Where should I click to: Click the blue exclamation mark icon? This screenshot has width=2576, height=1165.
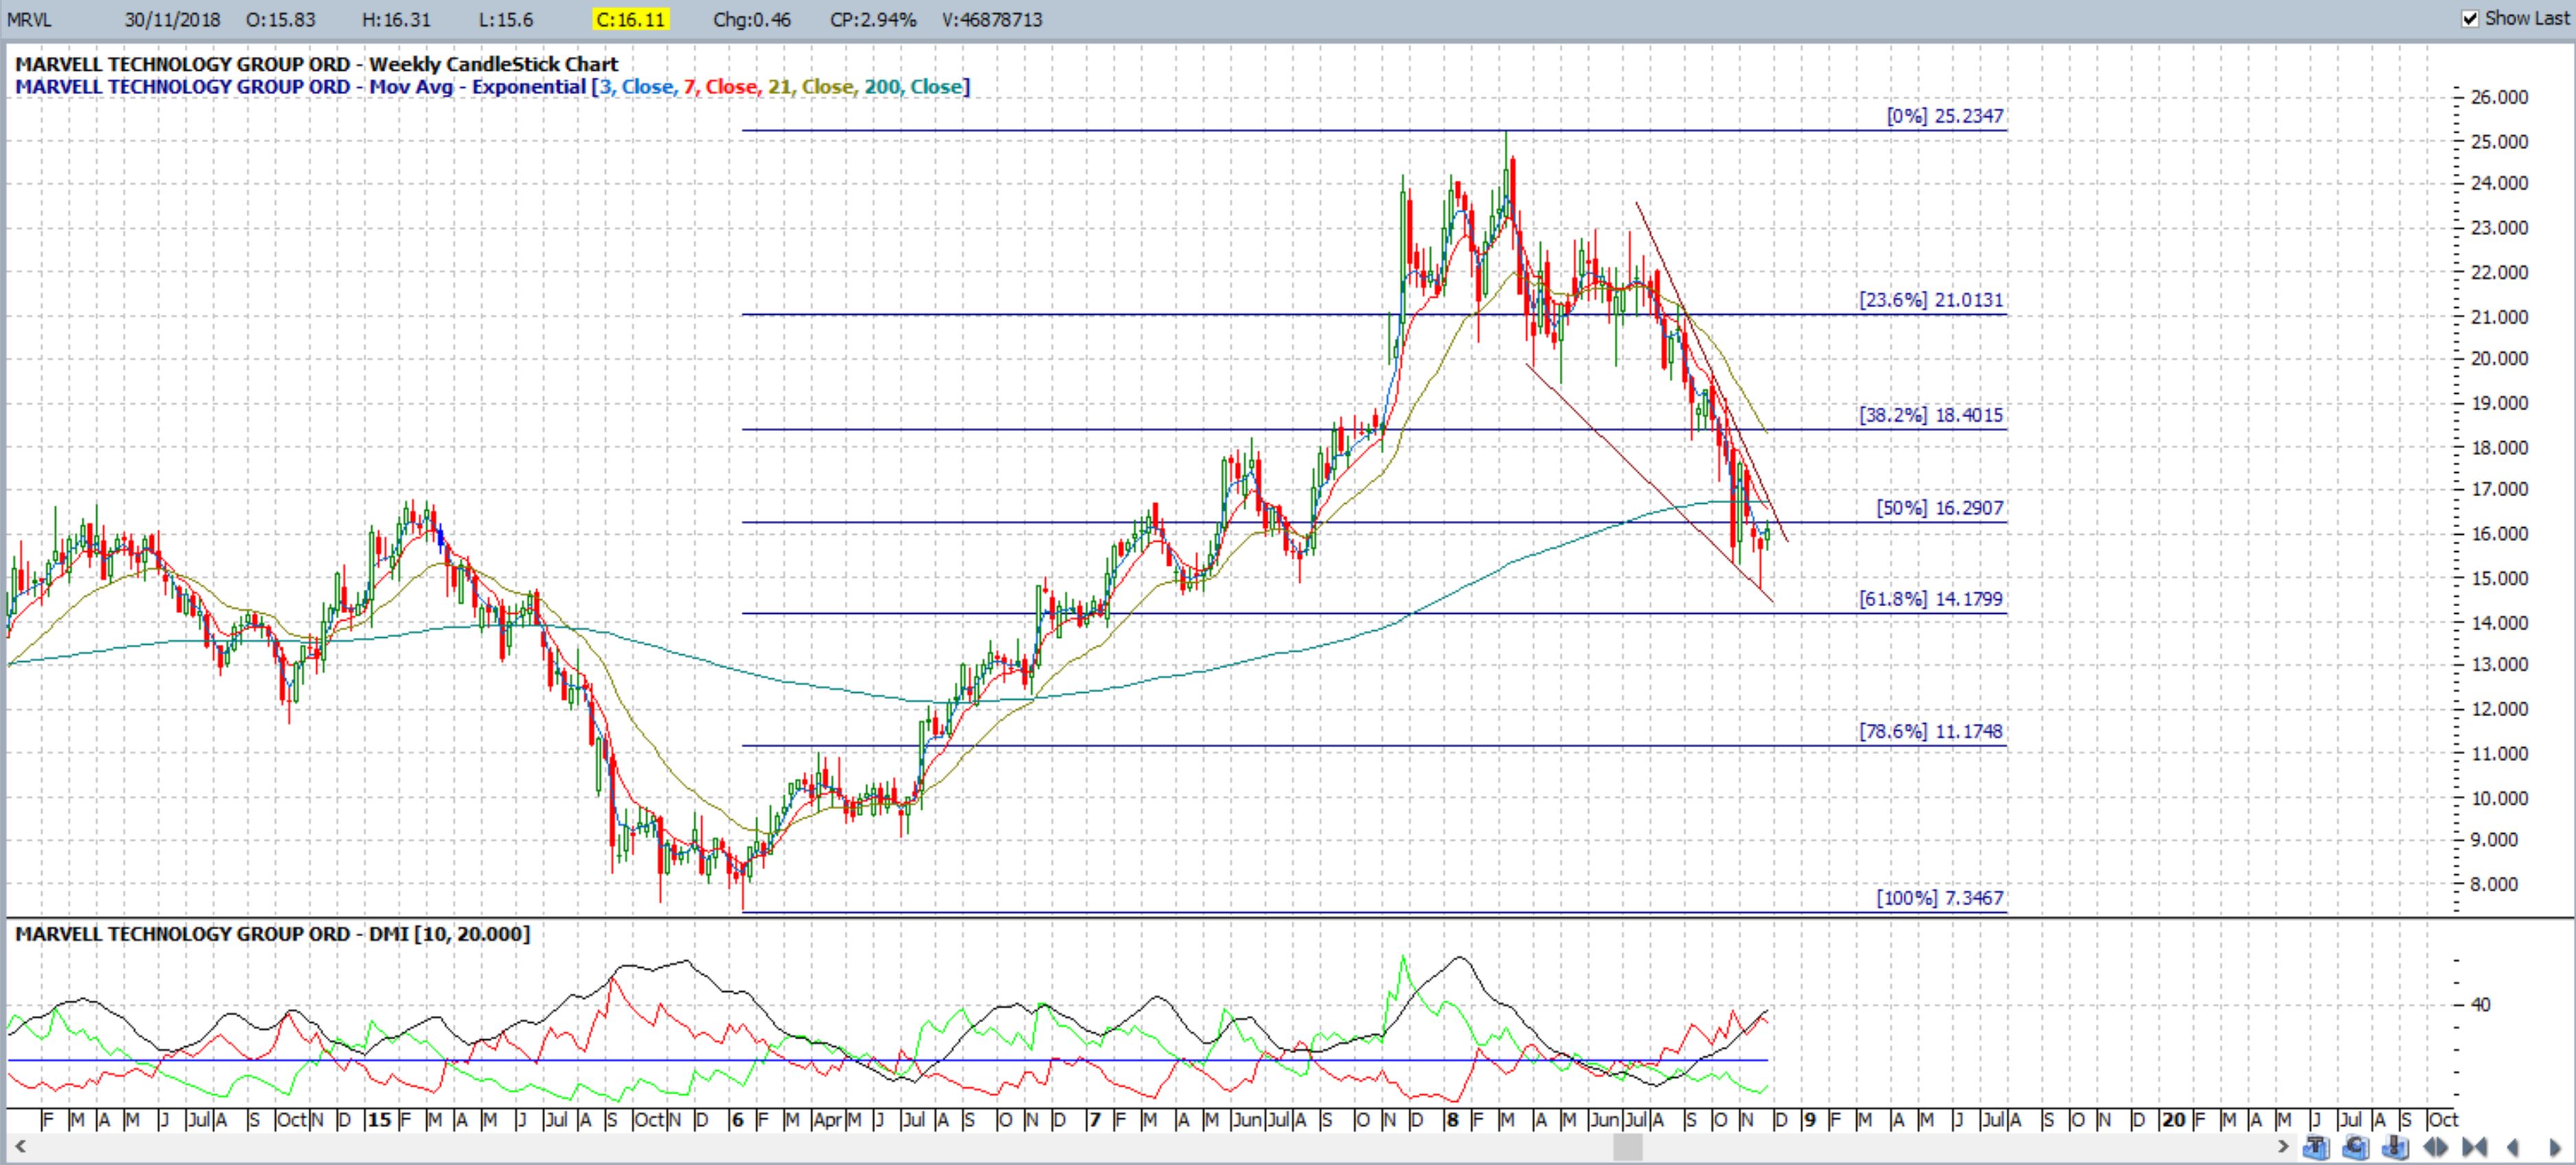[x=2395, y=1147]
